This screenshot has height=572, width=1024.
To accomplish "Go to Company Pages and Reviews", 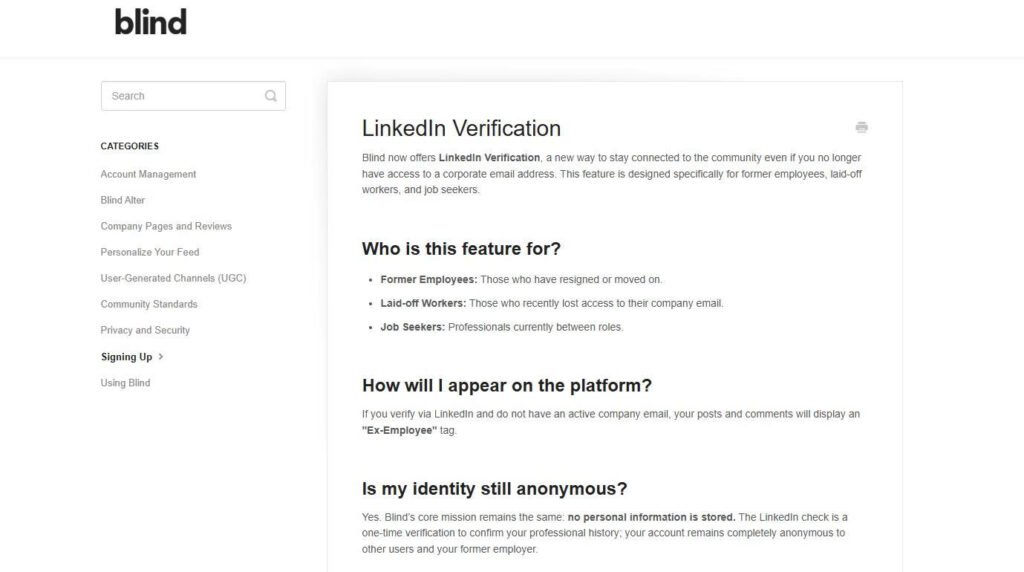I will click(x=166, y=227).
